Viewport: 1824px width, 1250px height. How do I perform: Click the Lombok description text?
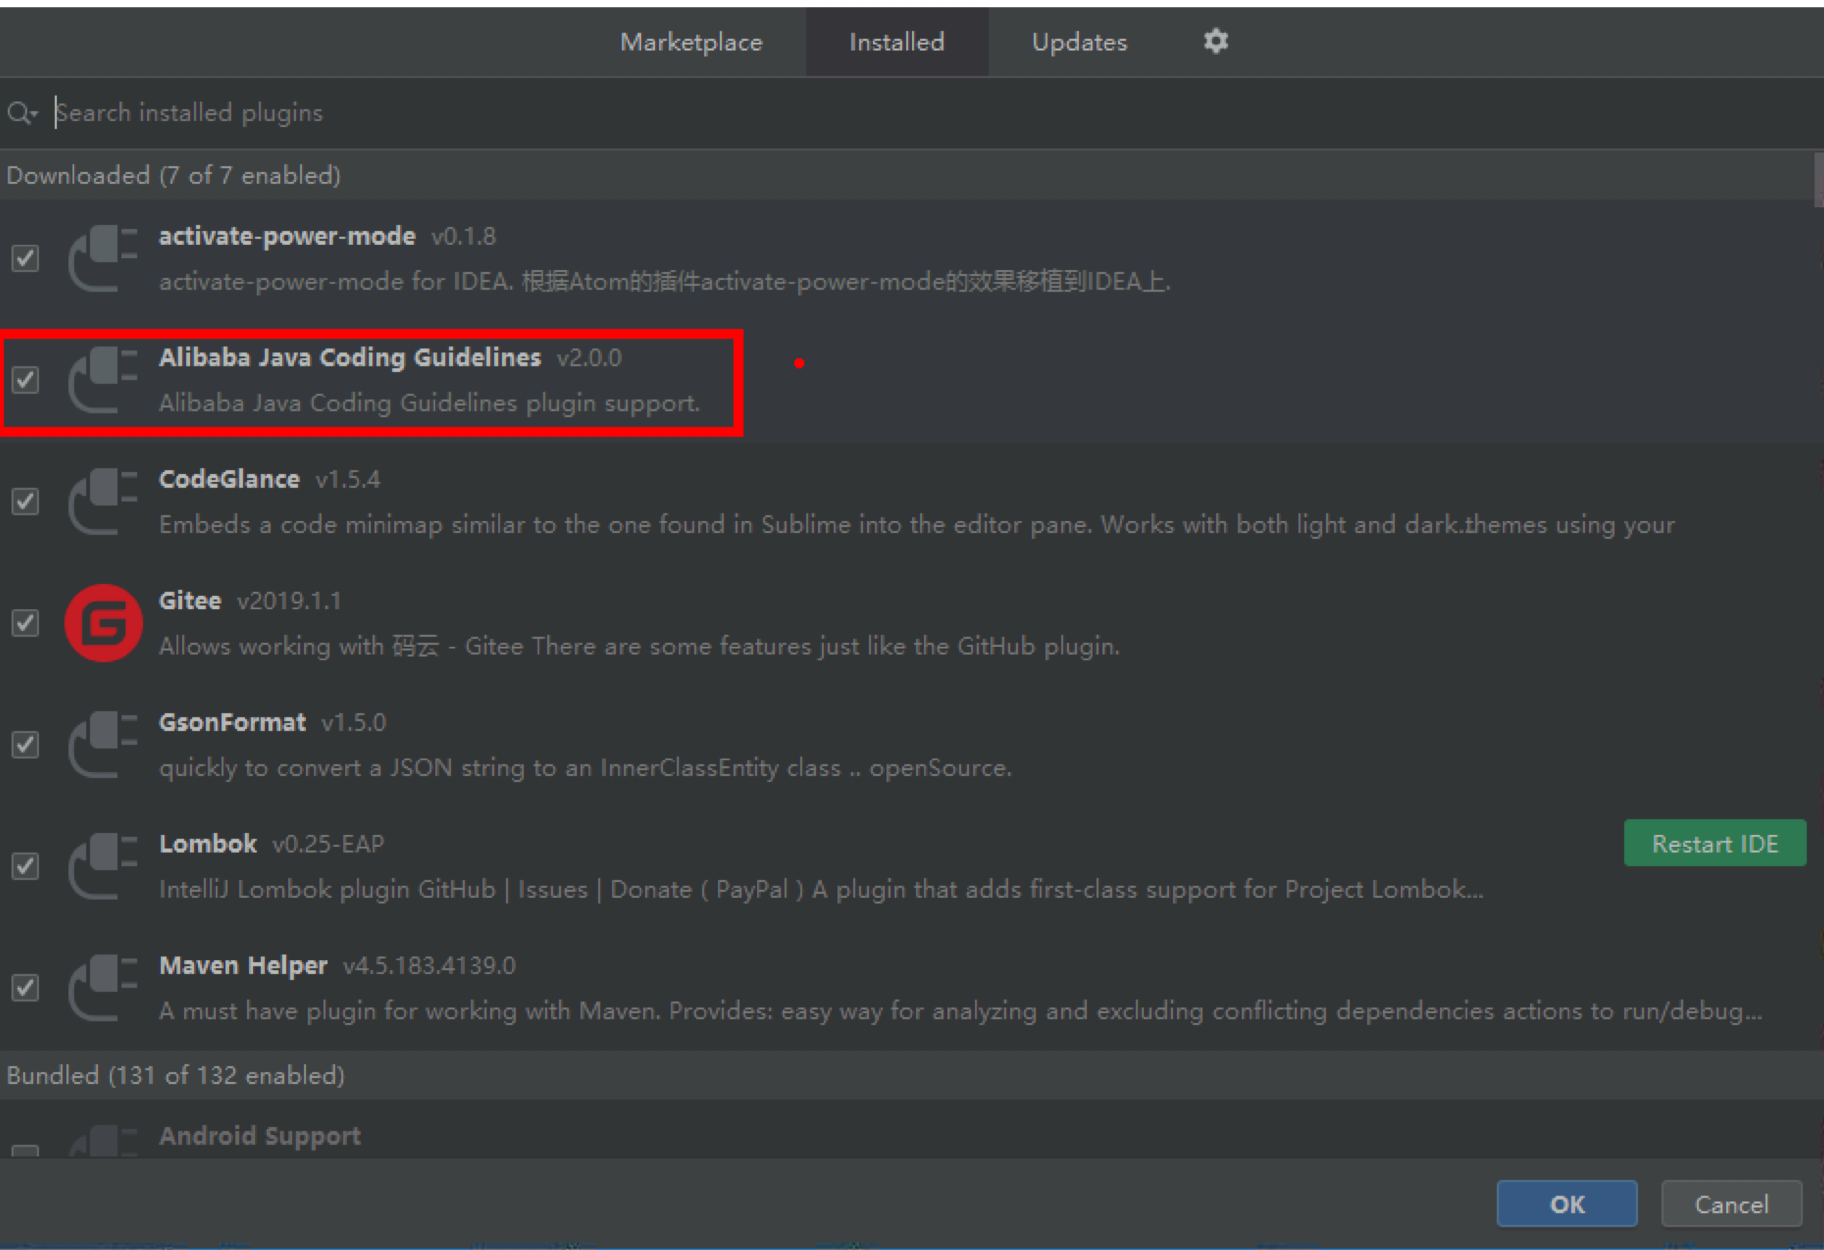(821, 890)
